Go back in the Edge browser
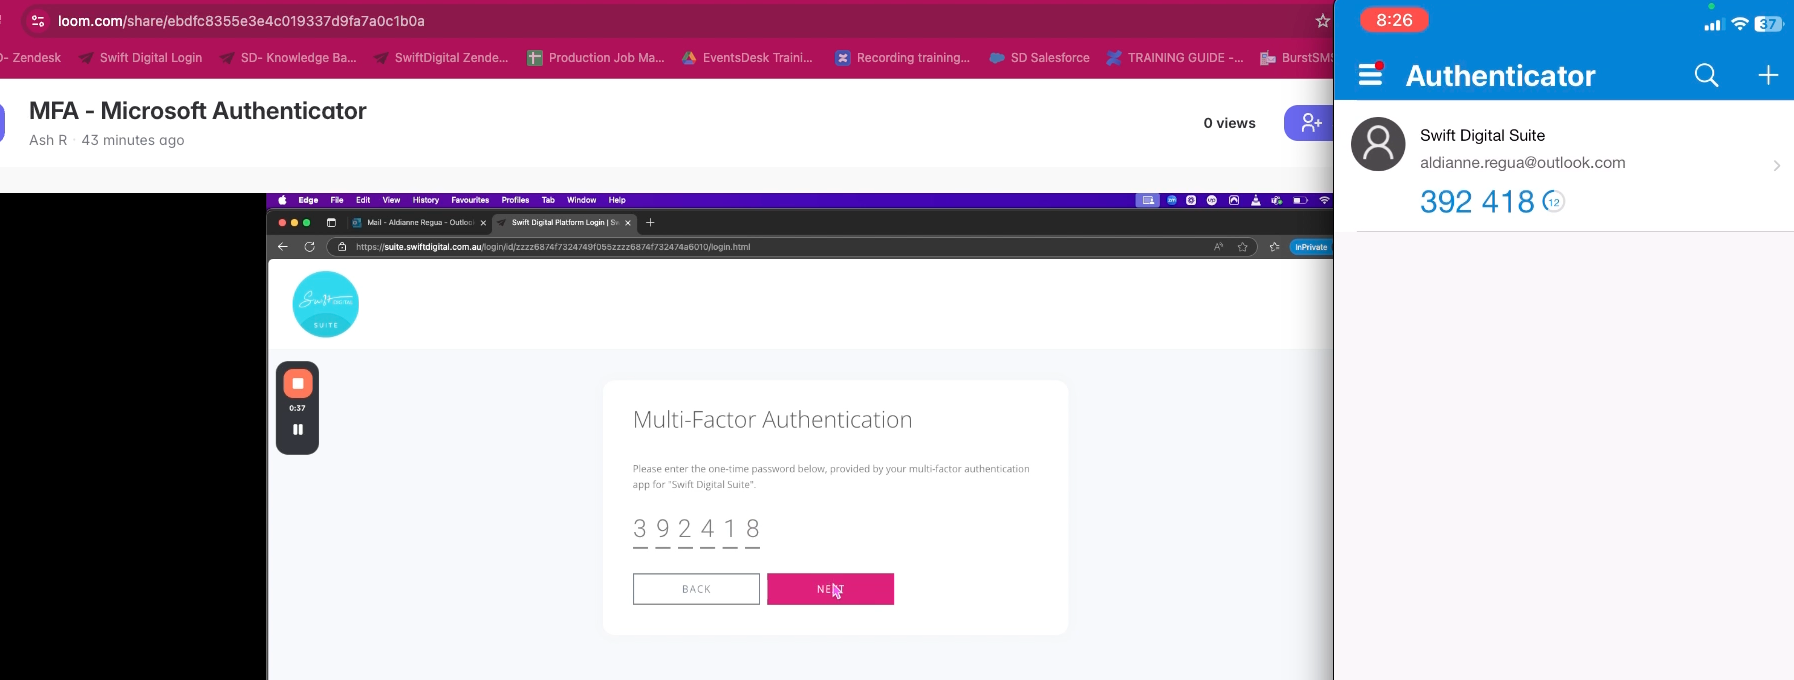 point(283,247)
